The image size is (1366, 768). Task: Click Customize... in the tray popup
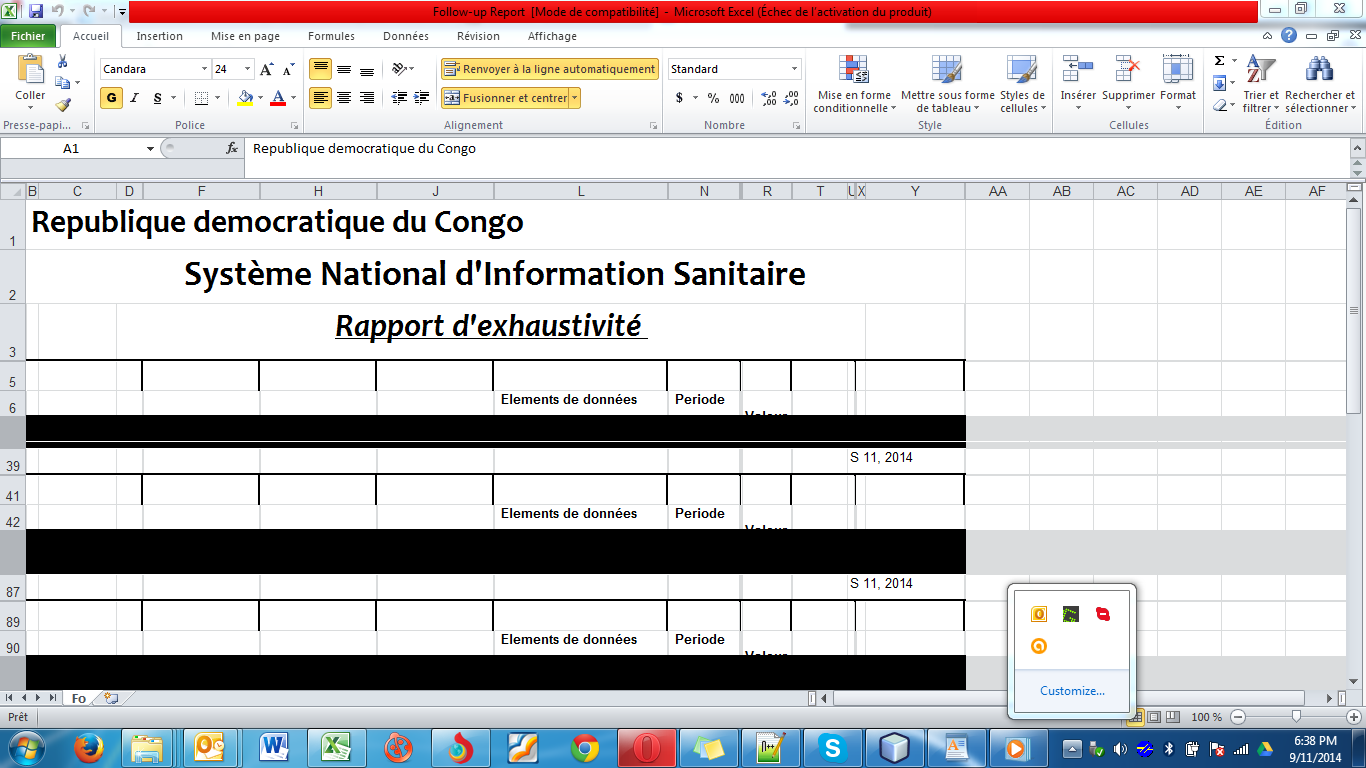click(1072, 691)
